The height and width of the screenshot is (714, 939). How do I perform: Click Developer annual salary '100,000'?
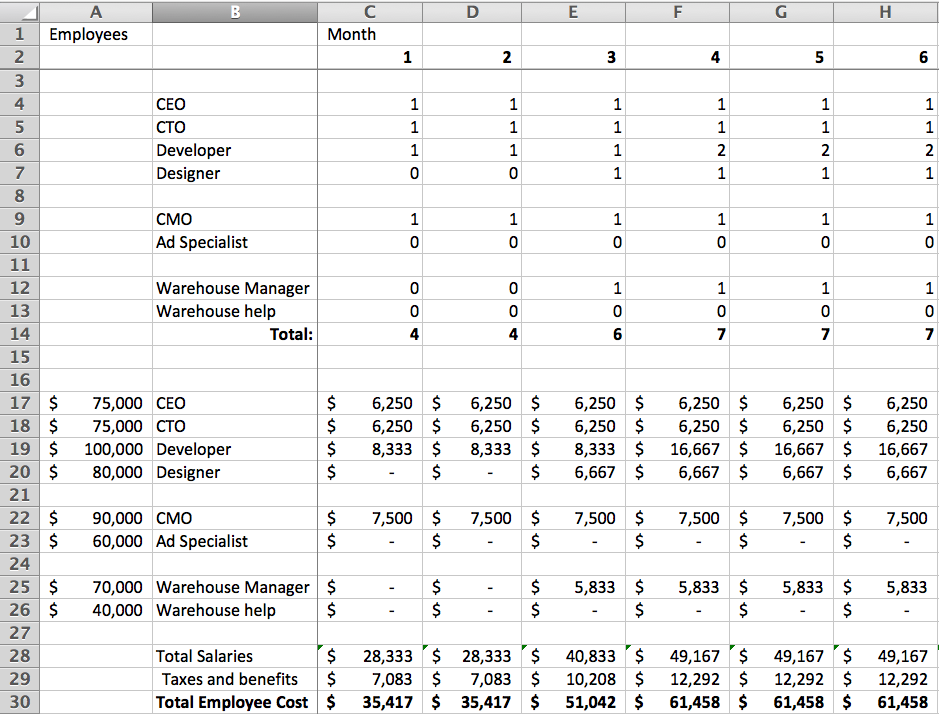coord(96,449)
